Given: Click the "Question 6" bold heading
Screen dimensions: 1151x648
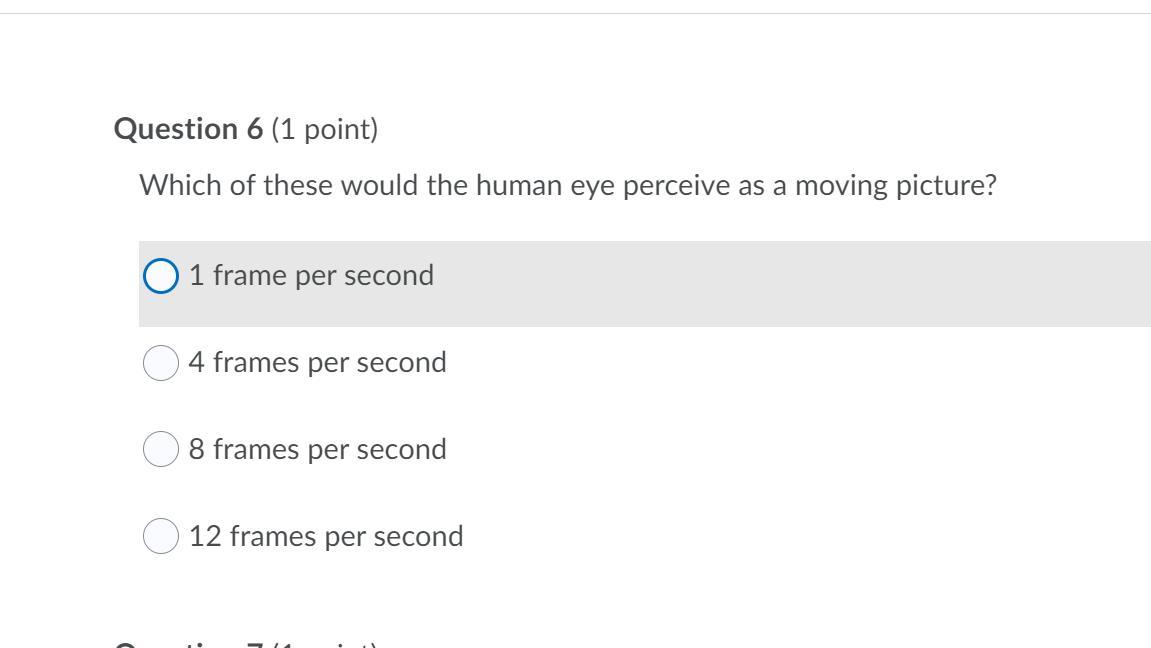Looking at the screenshot, I should click(x=188, y=129).
